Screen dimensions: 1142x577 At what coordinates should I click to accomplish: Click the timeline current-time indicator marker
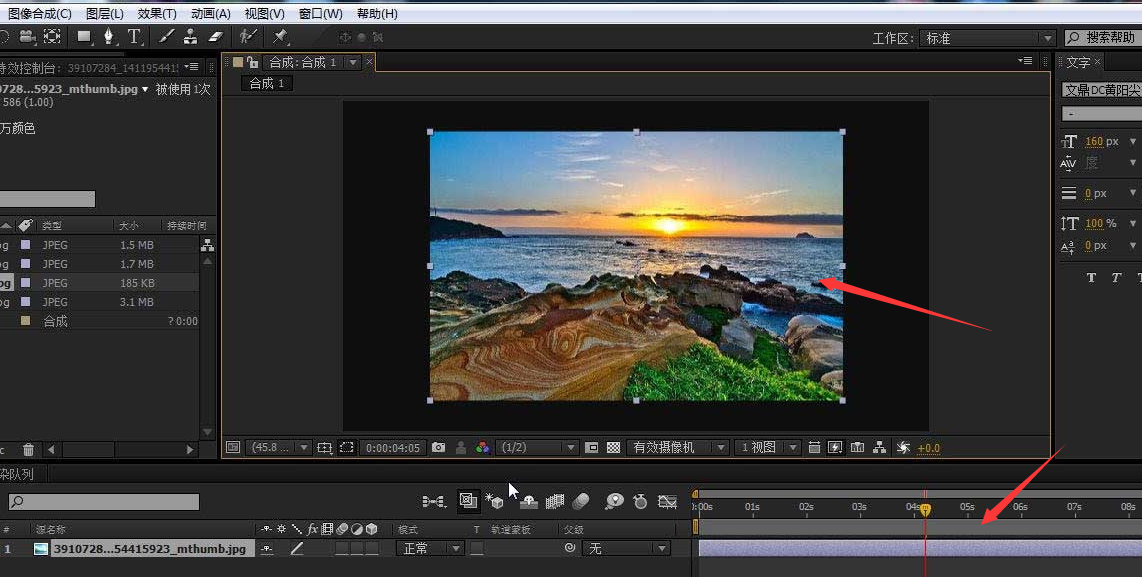point(925,510)
